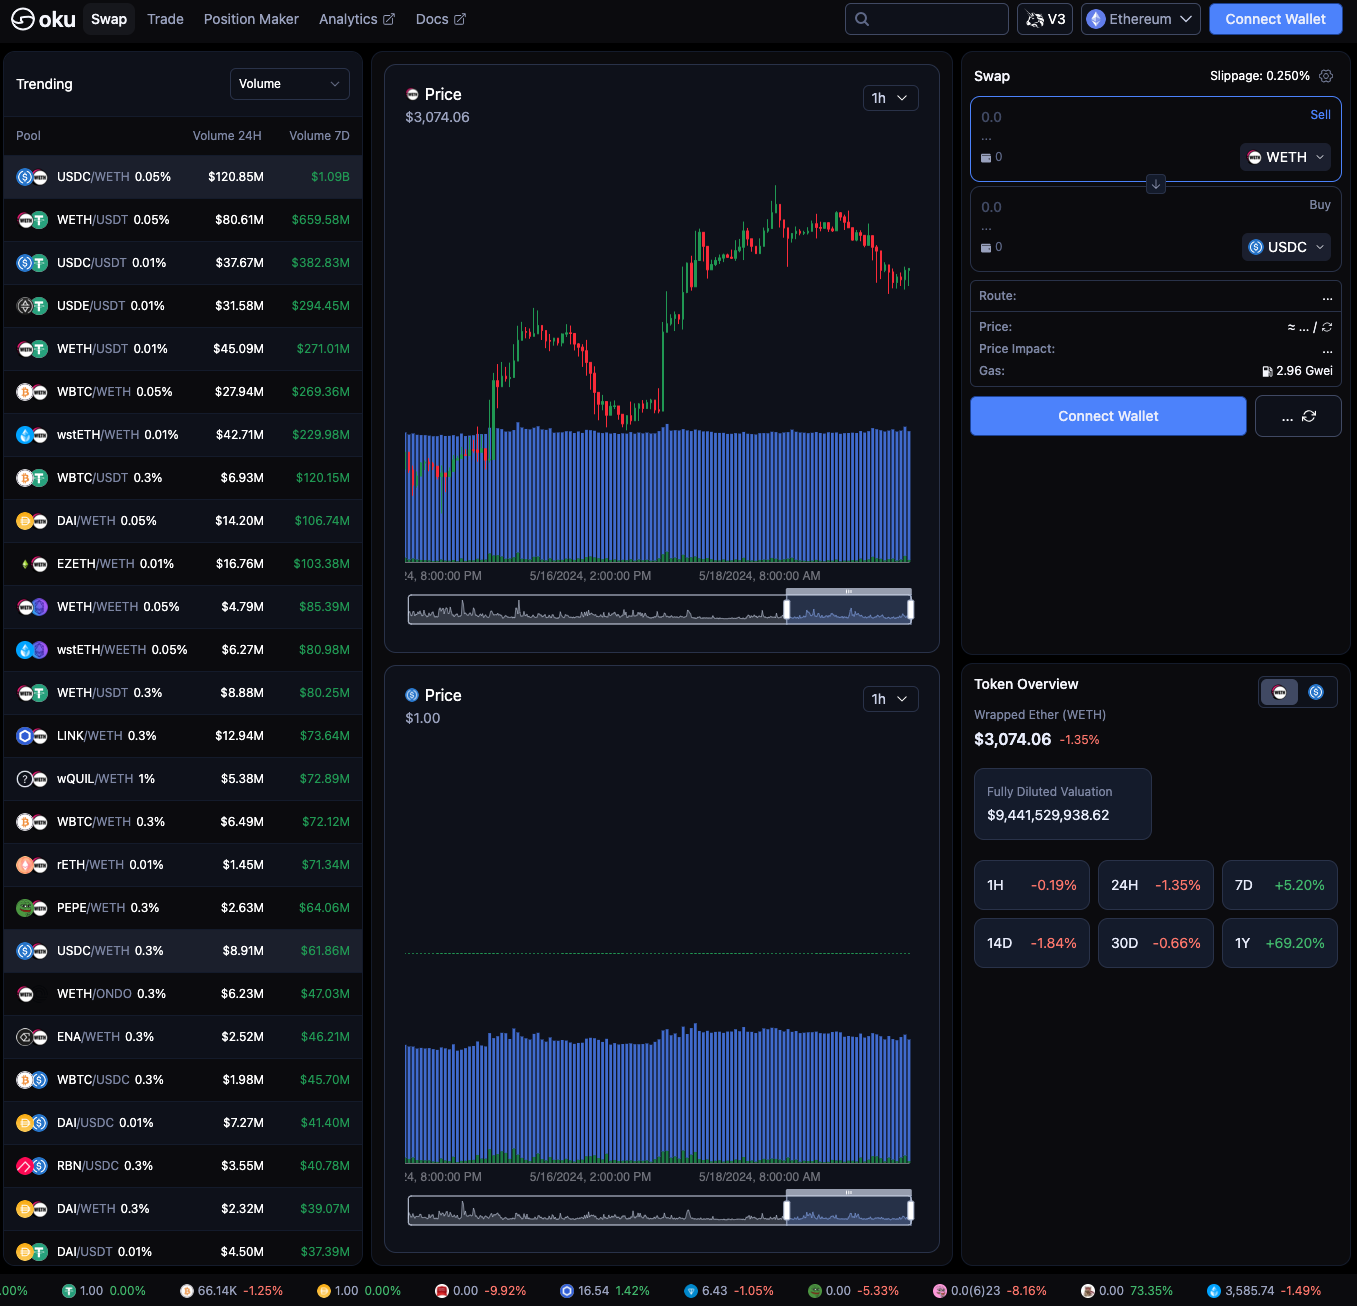1357x1306 pixels.
Task: Click the sell wallet balance icon
Action: point(986,158)
